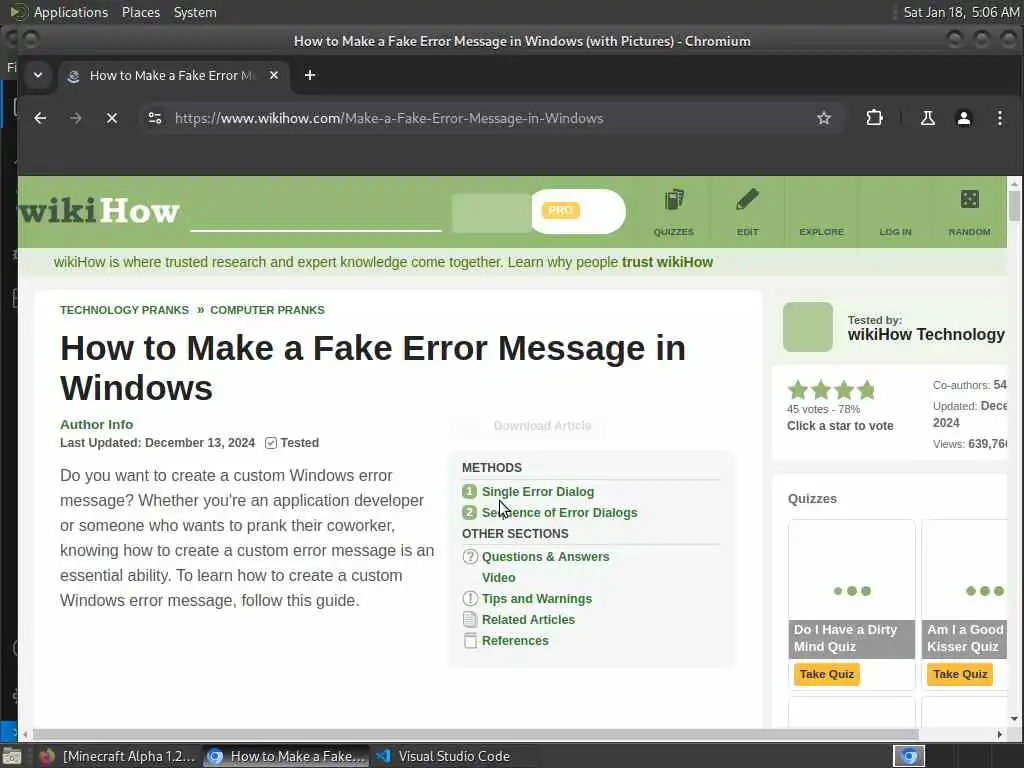Click the forward navigation arrow
1024x768 pixels.
[x=76, y=118]
